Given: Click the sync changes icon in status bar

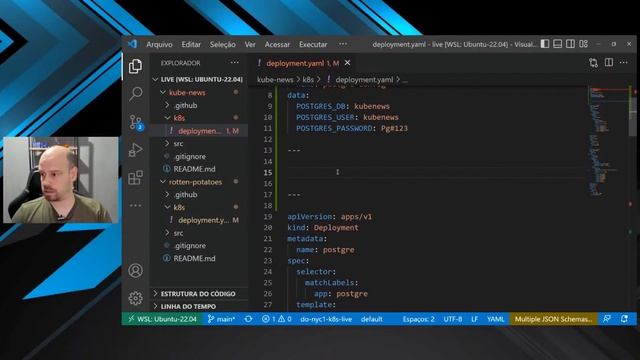Looking at the screenshot, I should (x=248, y=319).
